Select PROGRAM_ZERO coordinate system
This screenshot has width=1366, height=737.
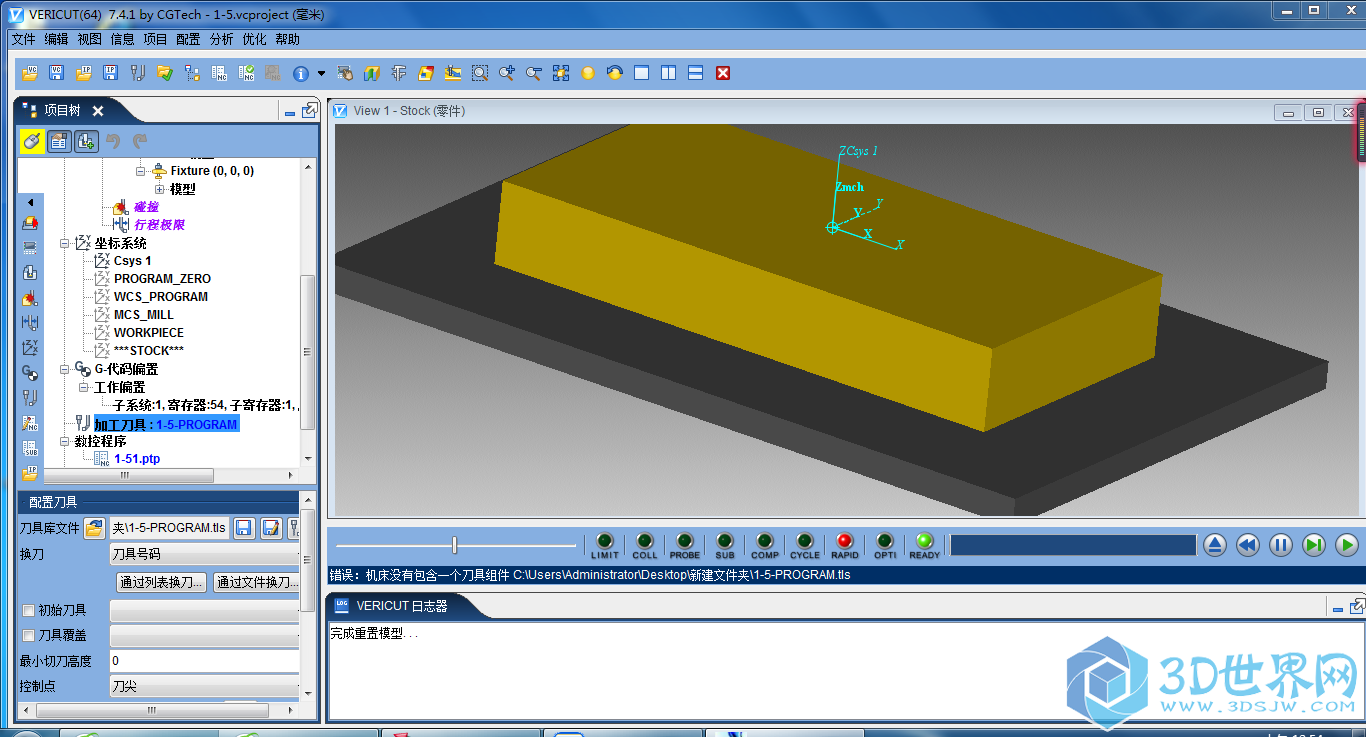click(x=162, y=279)
